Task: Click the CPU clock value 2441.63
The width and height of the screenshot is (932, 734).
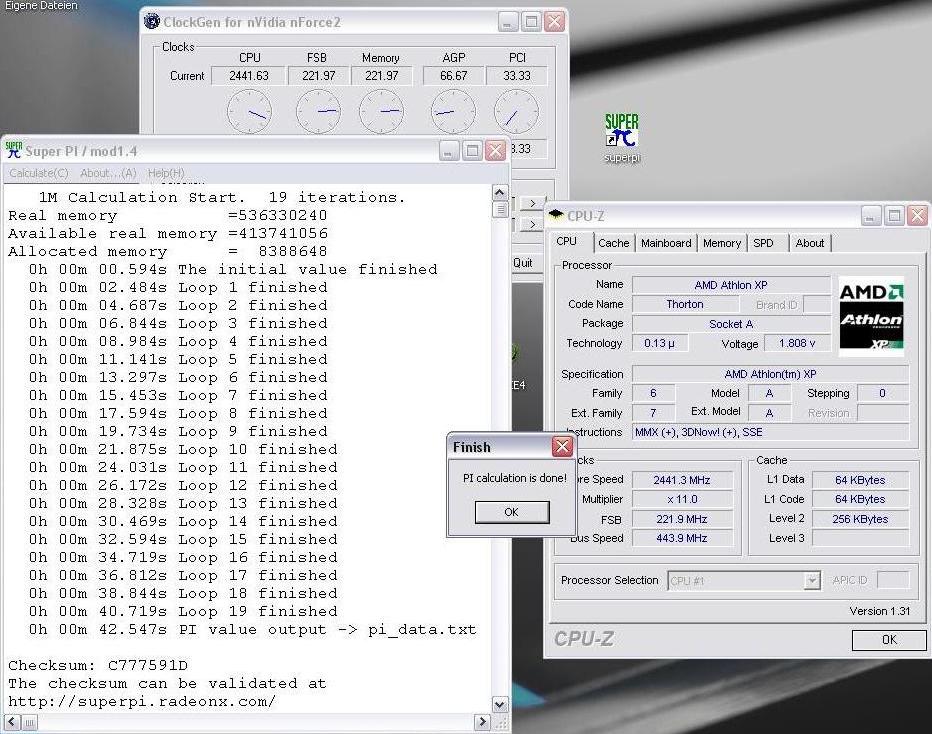Action: (x=249, y=75)
